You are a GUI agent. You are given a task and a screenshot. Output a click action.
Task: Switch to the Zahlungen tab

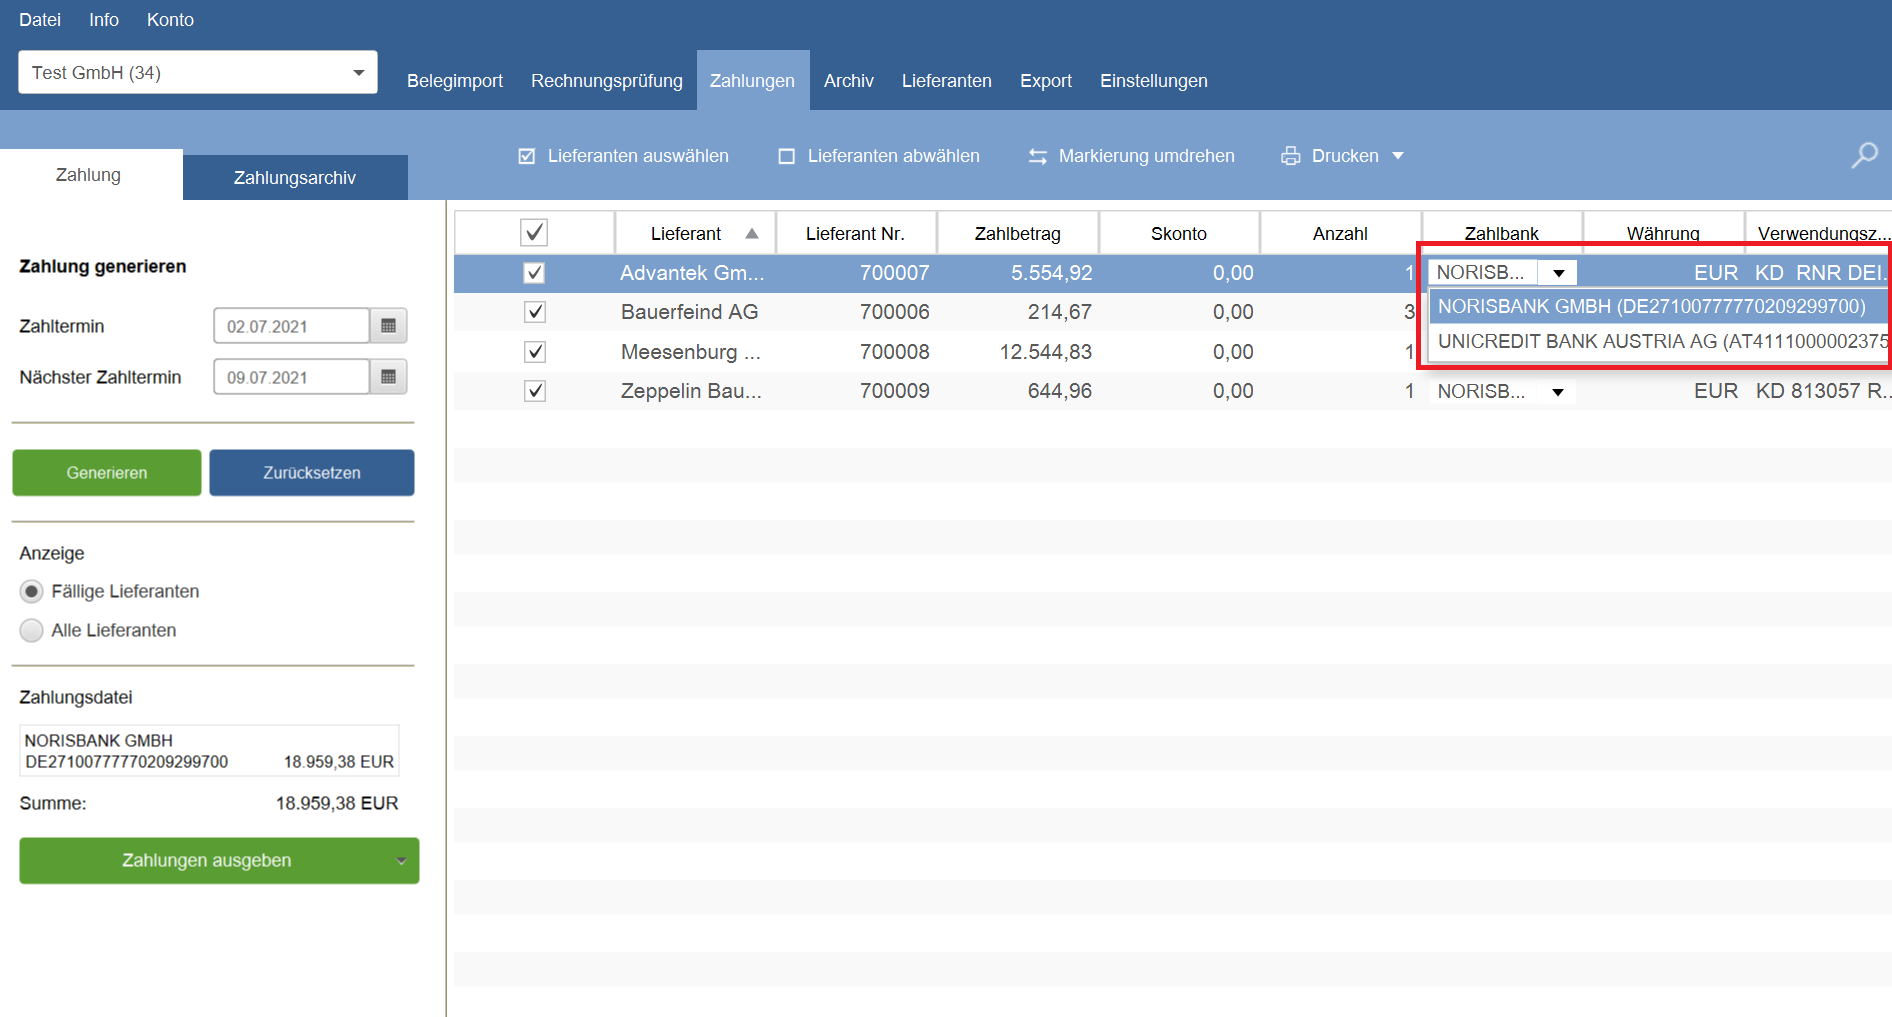pyautogui.click(x=753, y=81)
